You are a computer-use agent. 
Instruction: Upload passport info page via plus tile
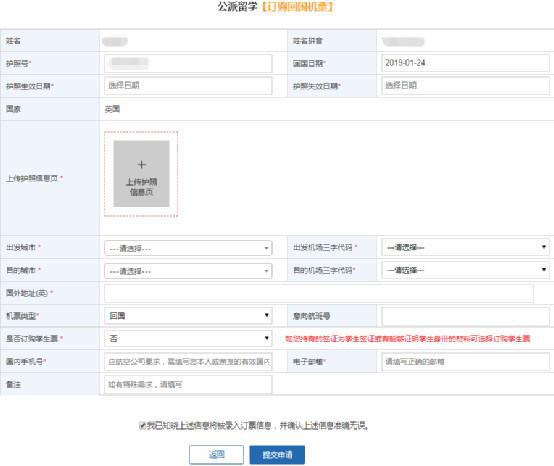pos(141,173)
